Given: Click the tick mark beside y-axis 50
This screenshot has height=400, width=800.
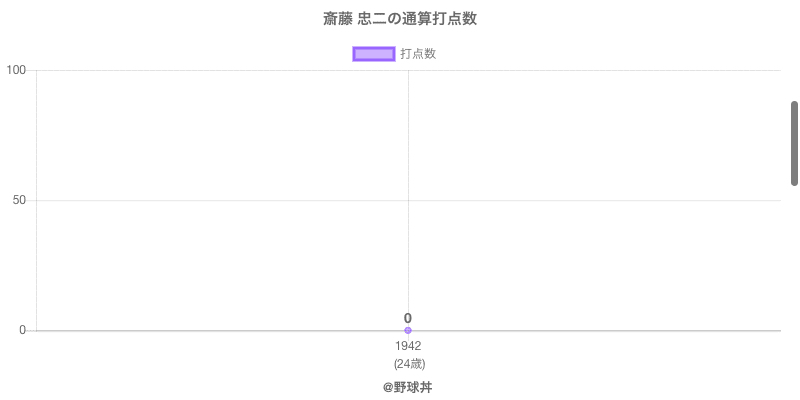Looking at the screenshot, I should tap(32, 200).
